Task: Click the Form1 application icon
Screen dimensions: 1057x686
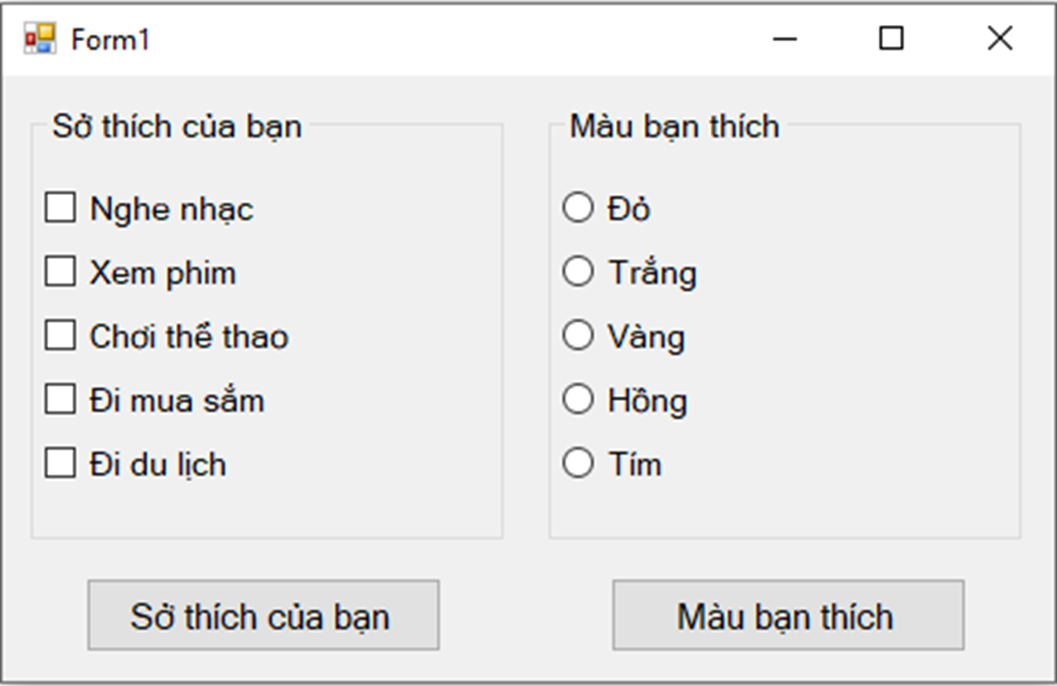Action: tap(38, 38)
